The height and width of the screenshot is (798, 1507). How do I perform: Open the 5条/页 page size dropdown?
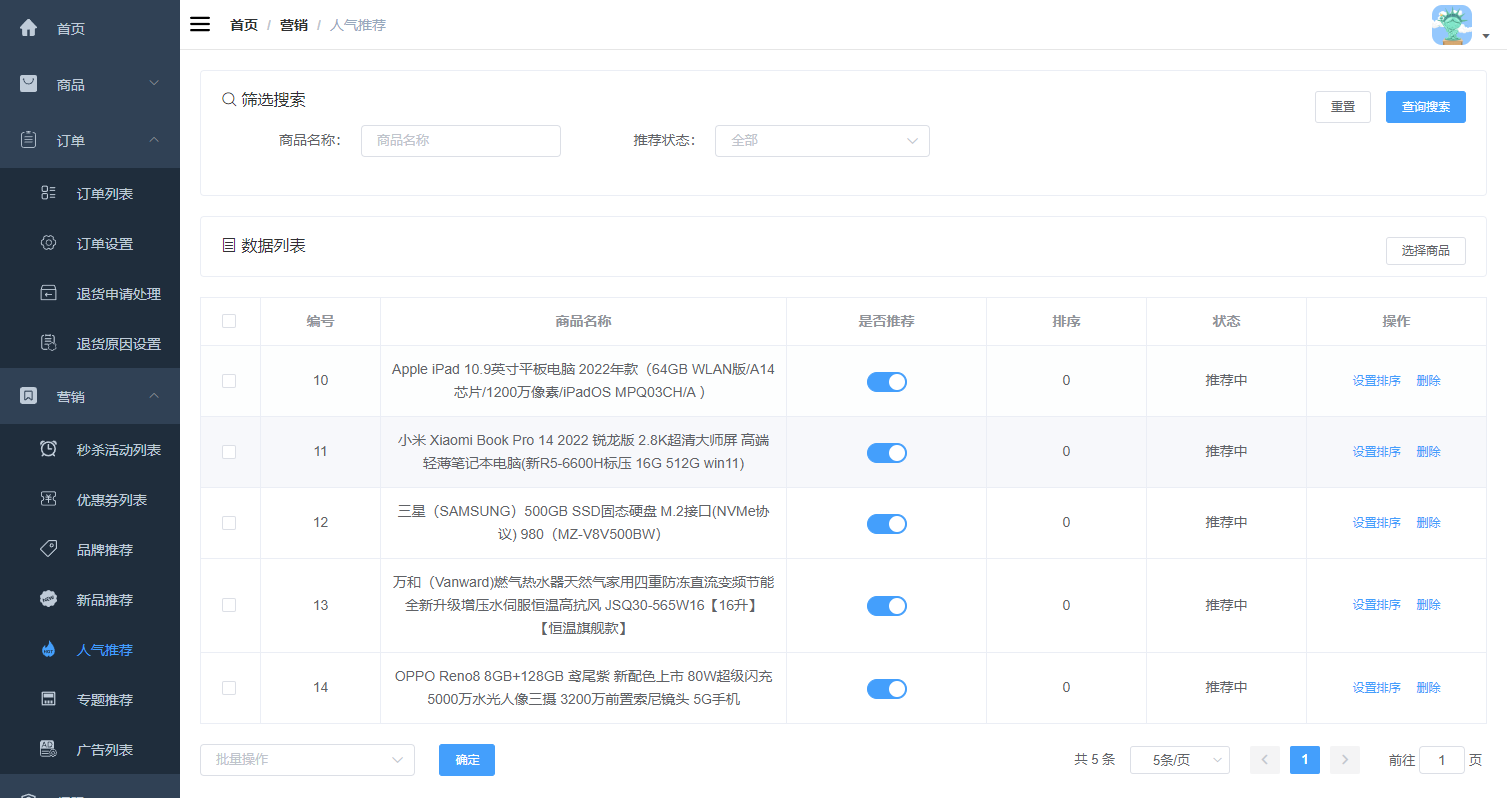click(x=1180, y=760)
